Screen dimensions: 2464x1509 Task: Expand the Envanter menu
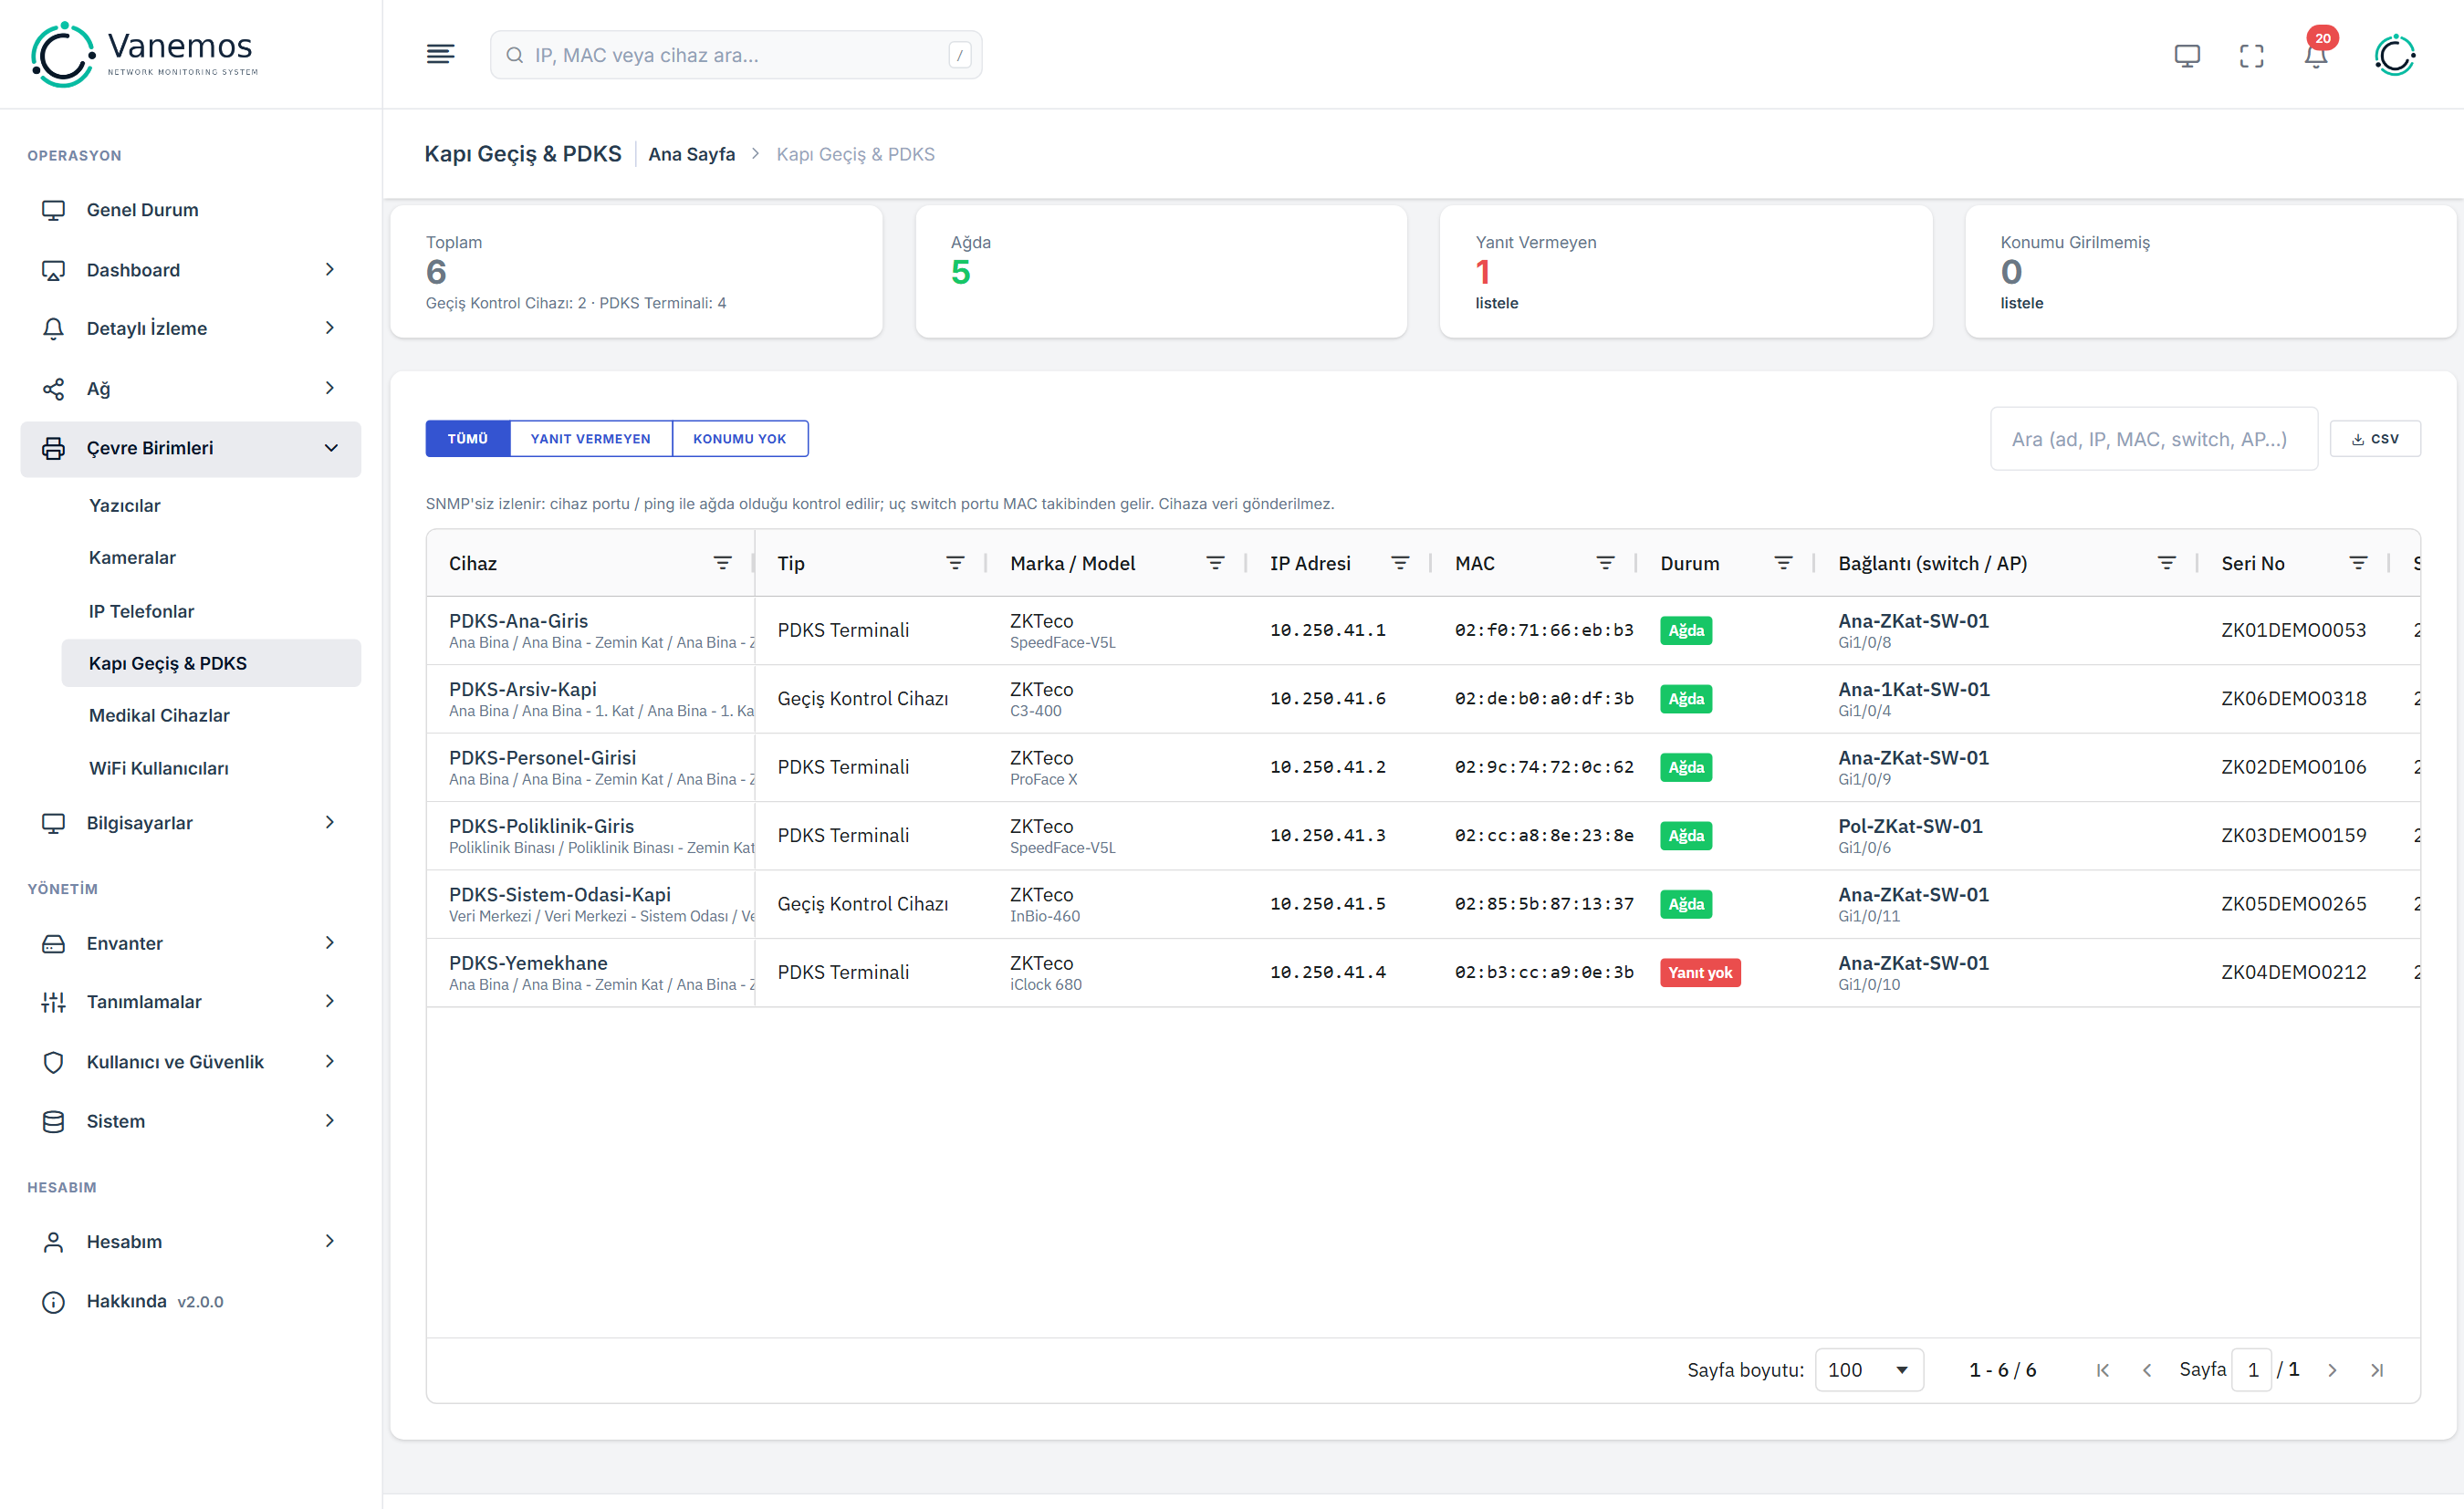[x=191, y=943]
